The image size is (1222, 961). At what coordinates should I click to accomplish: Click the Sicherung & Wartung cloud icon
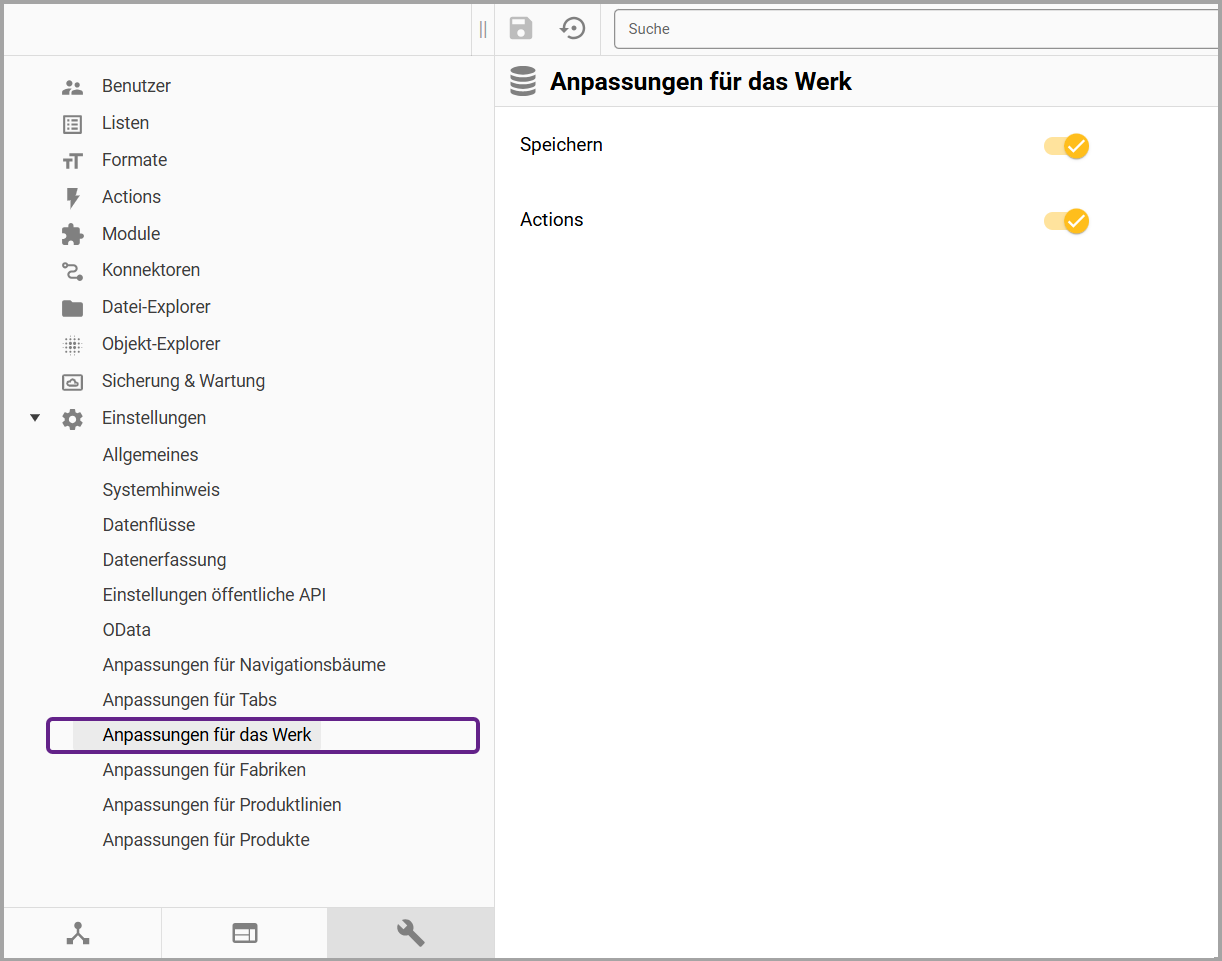click(72, 382)
